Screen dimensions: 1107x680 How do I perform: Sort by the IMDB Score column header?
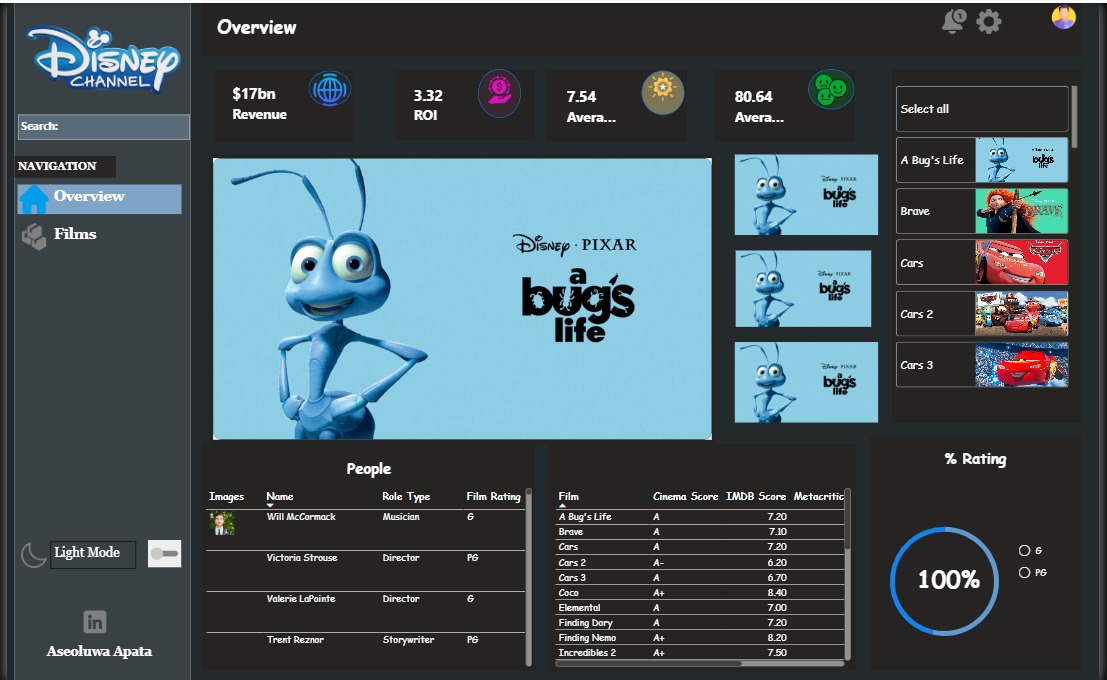(756, 496)
